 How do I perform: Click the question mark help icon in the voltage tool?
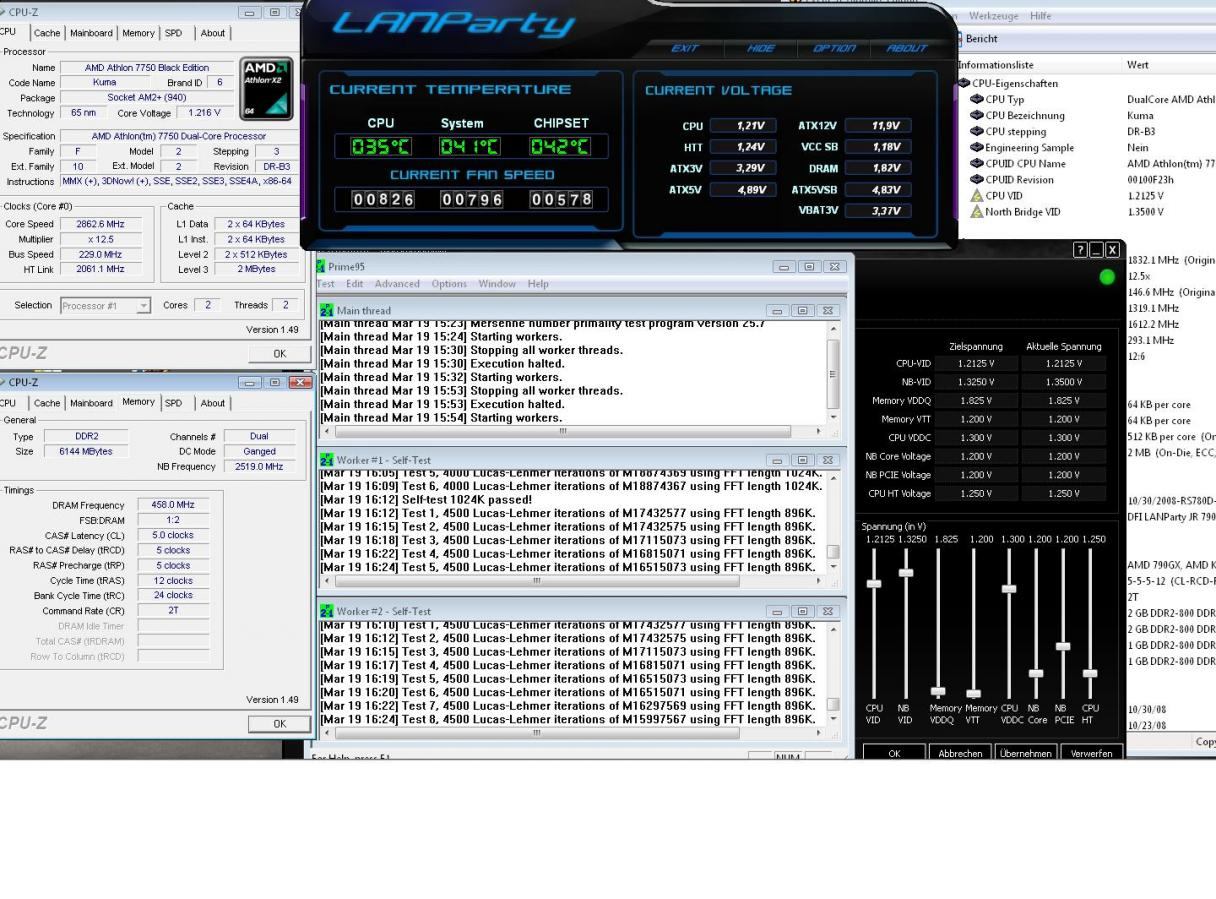(x=1081, y=251)
